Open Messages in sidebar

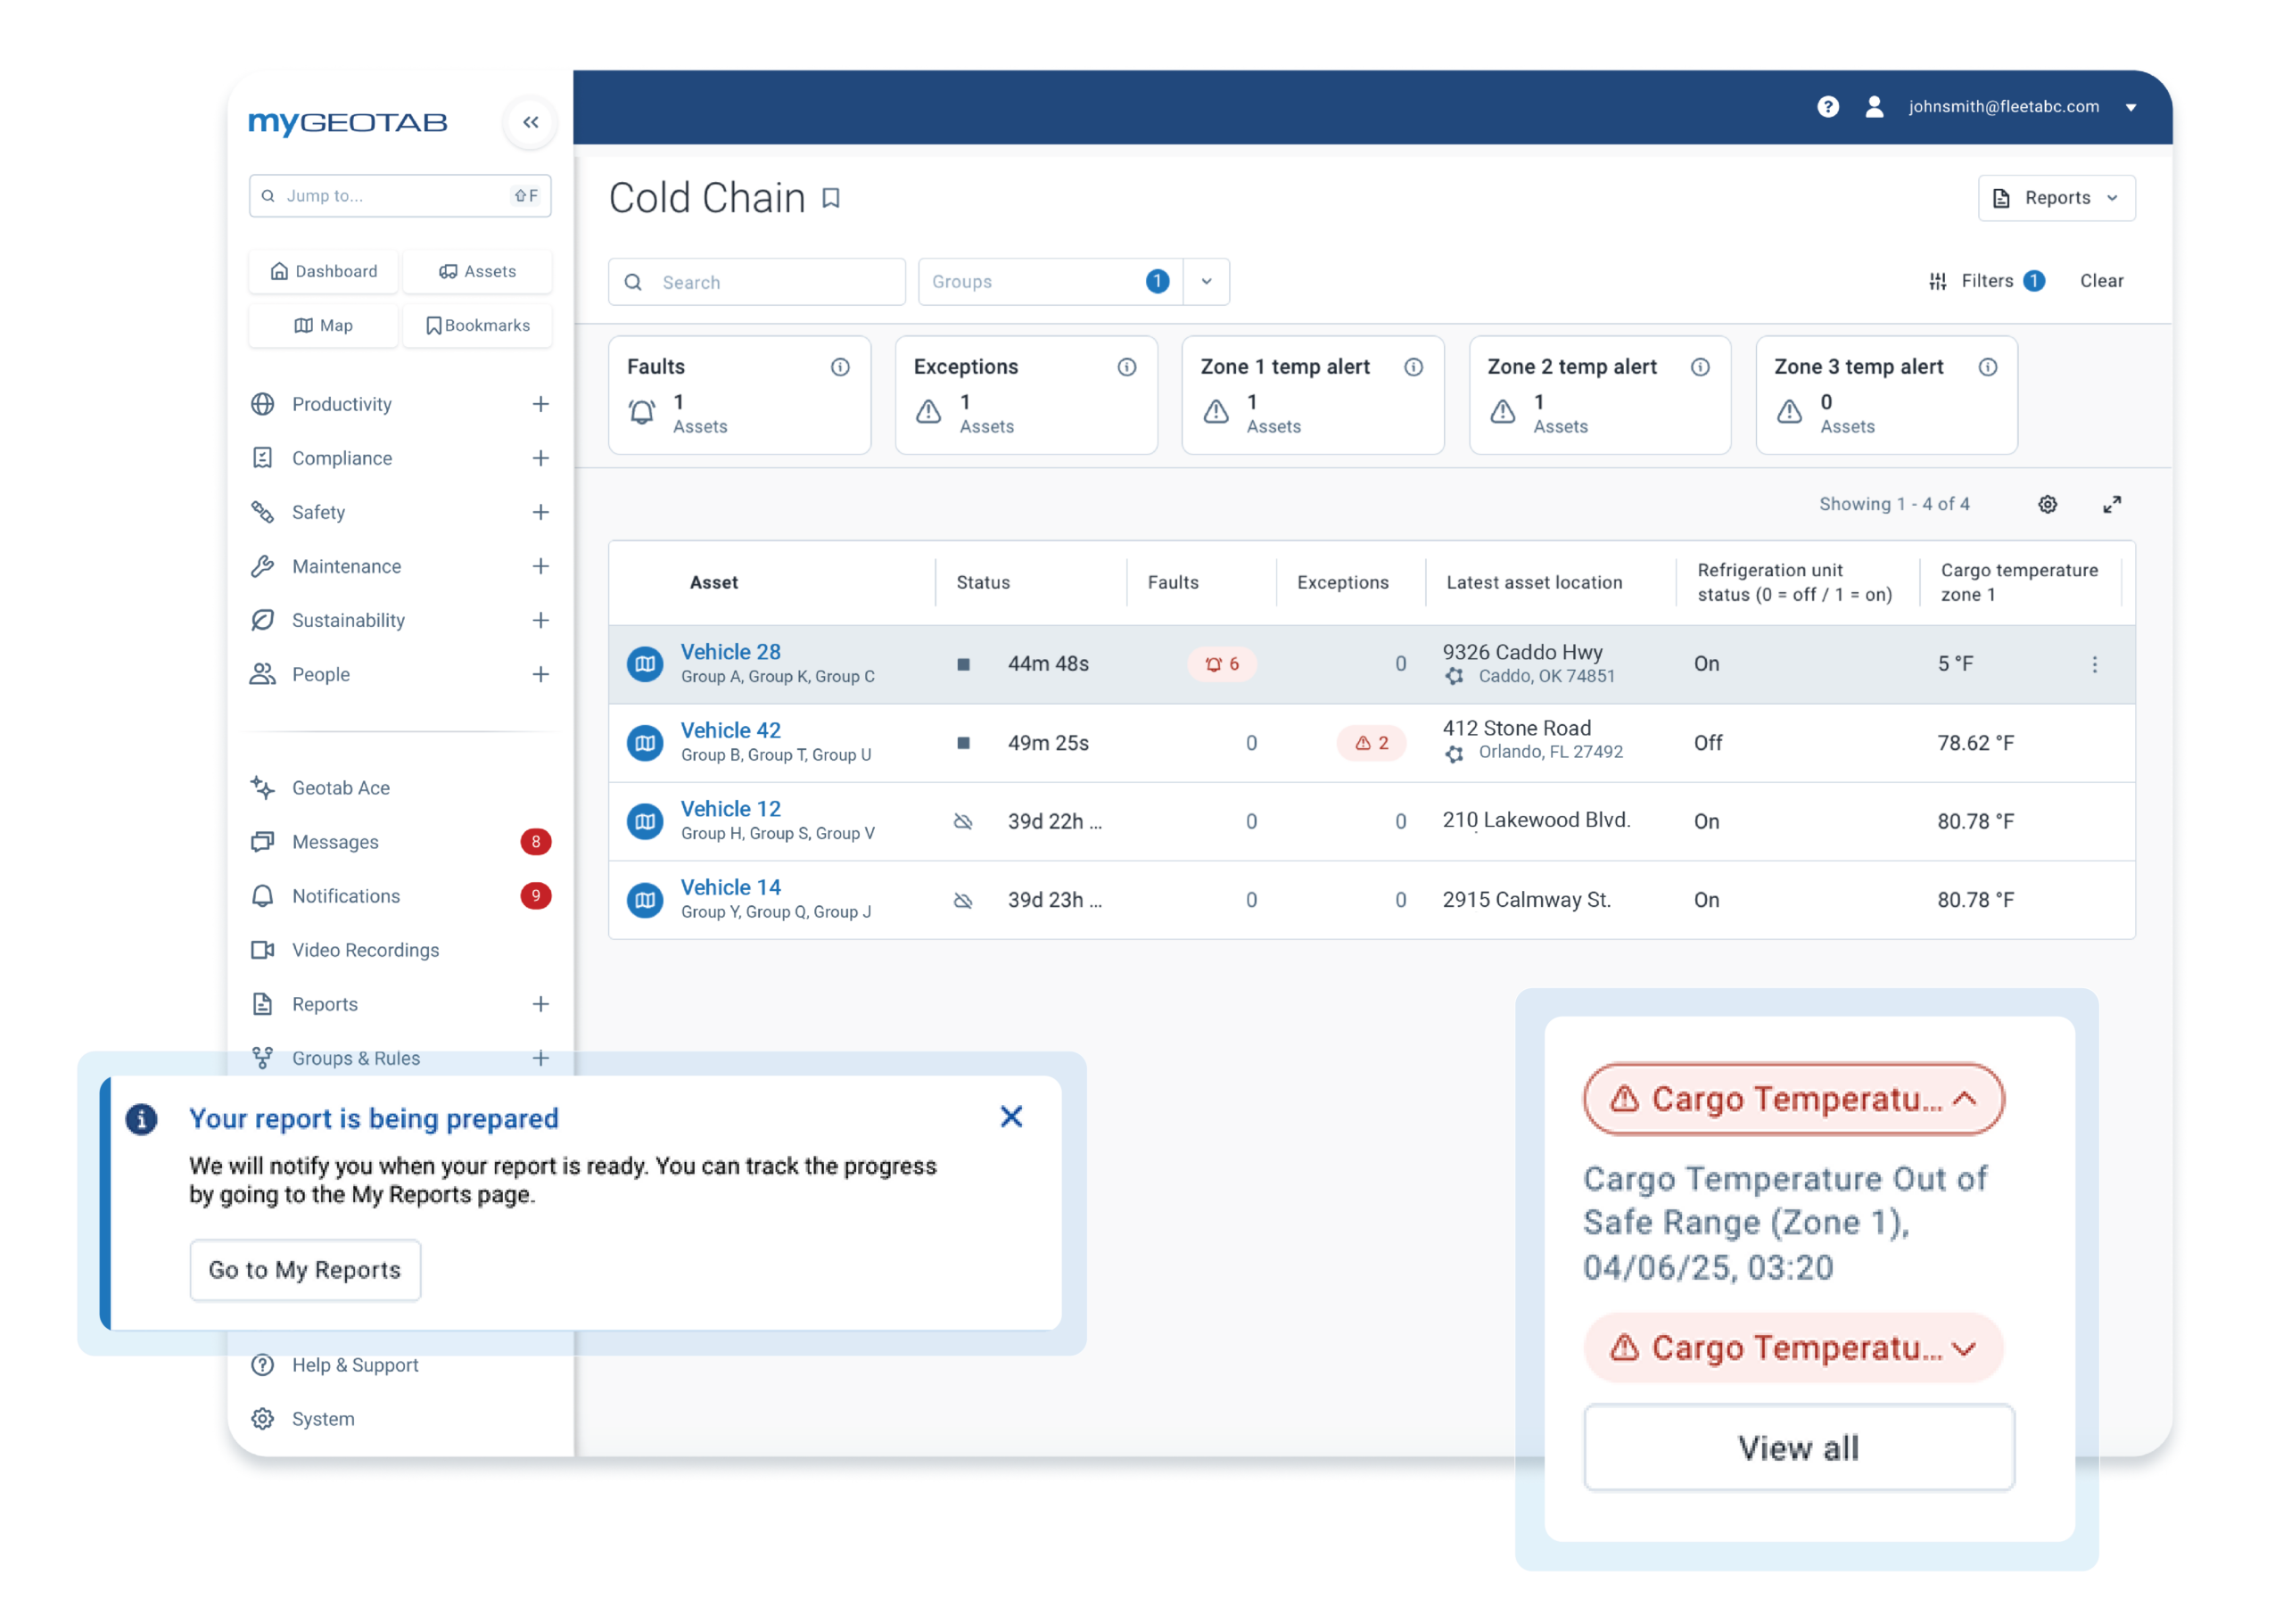tap(400, 842)
